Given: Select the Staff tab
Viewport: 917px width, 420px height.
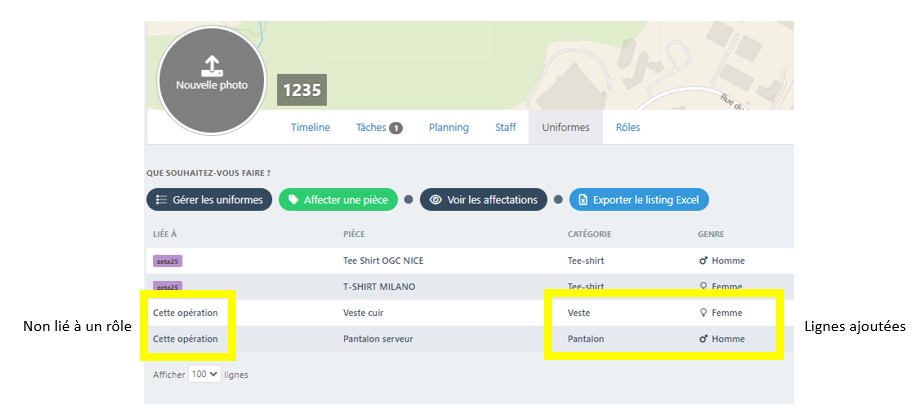Looking at the screenshot, I should pyautogui.click(x=505, y=128).
